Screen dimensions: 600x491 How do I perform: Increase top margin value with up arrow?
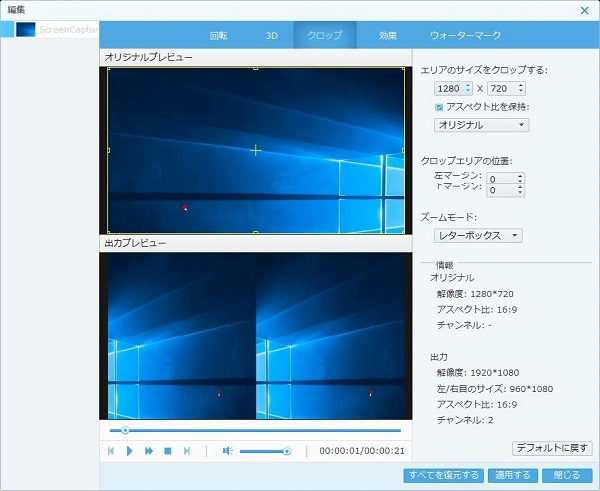click(x=520, y=188)
